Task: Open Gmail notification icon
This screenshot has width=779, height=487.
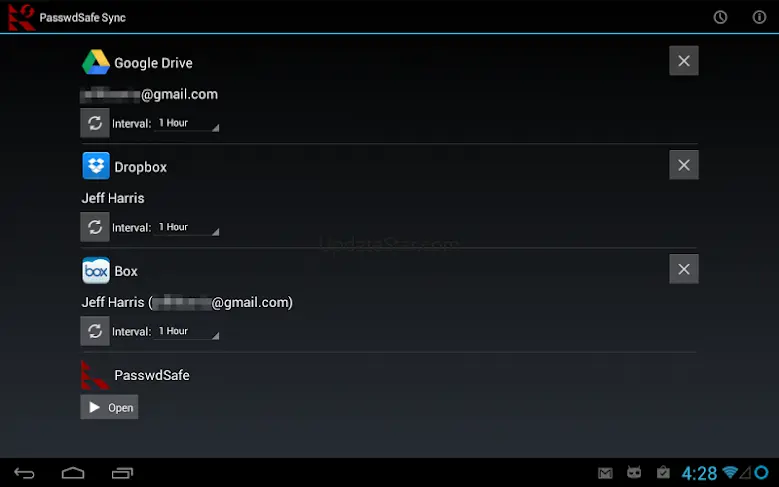Action: click(x=605, y=473)
